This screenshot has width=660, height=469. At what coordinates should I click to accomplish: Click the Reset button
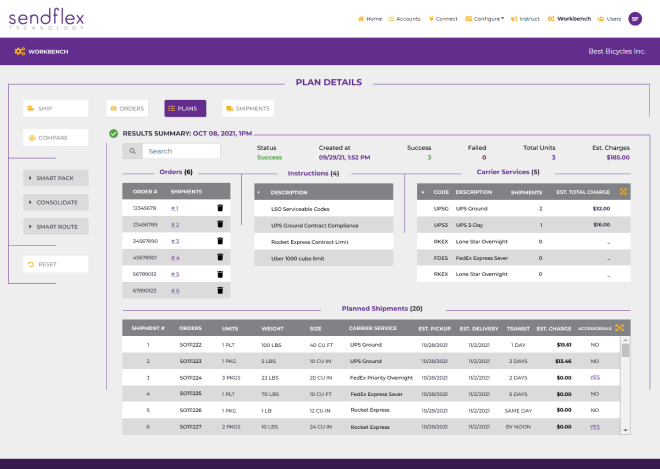(x=56, y=264)
